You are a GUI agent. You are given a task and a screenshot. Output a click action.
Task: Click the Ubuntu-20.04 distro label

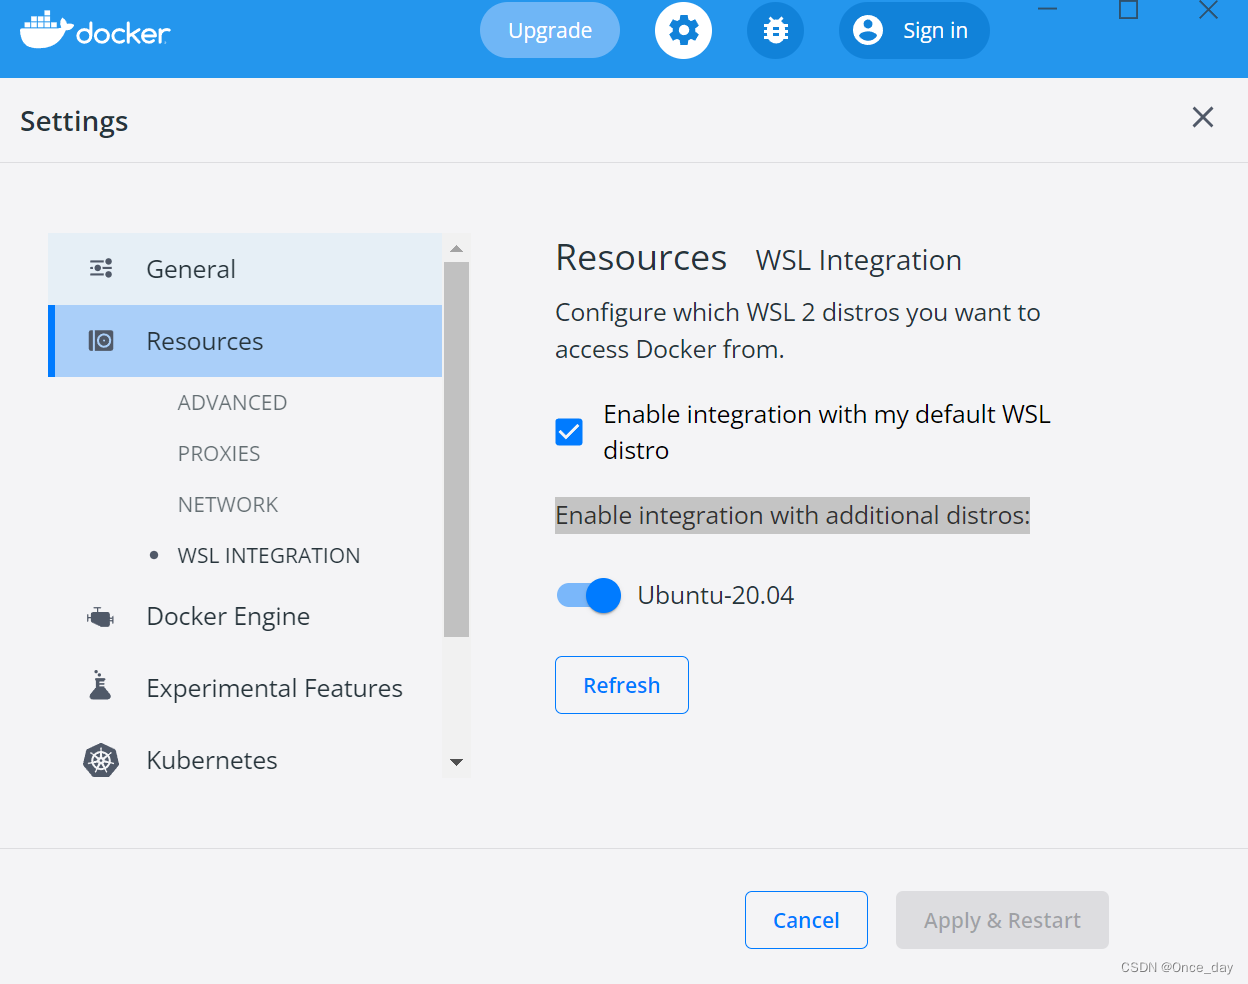(716, 595)
